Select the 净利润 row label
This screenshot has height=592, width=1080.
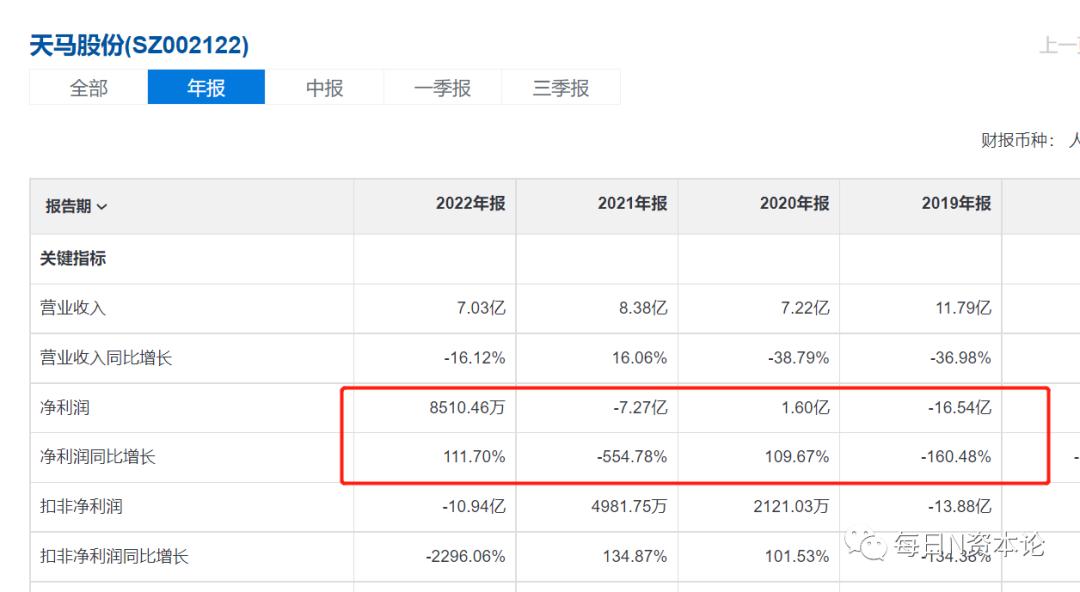coord(64,408)
